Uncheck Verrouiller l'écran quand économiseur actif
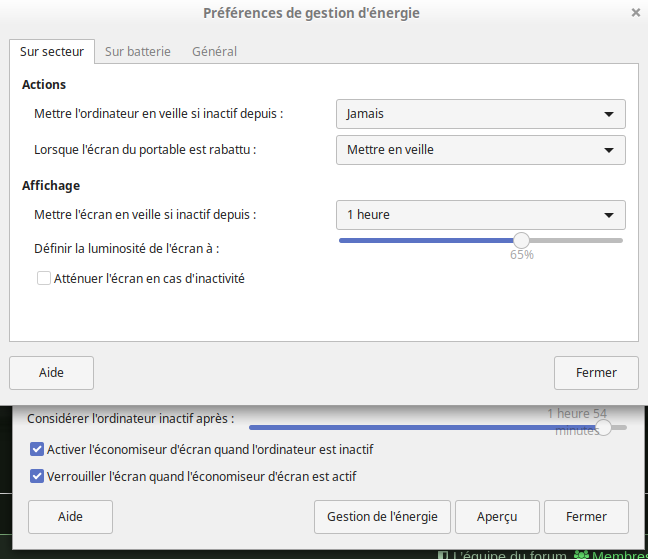 coord(38,477)
